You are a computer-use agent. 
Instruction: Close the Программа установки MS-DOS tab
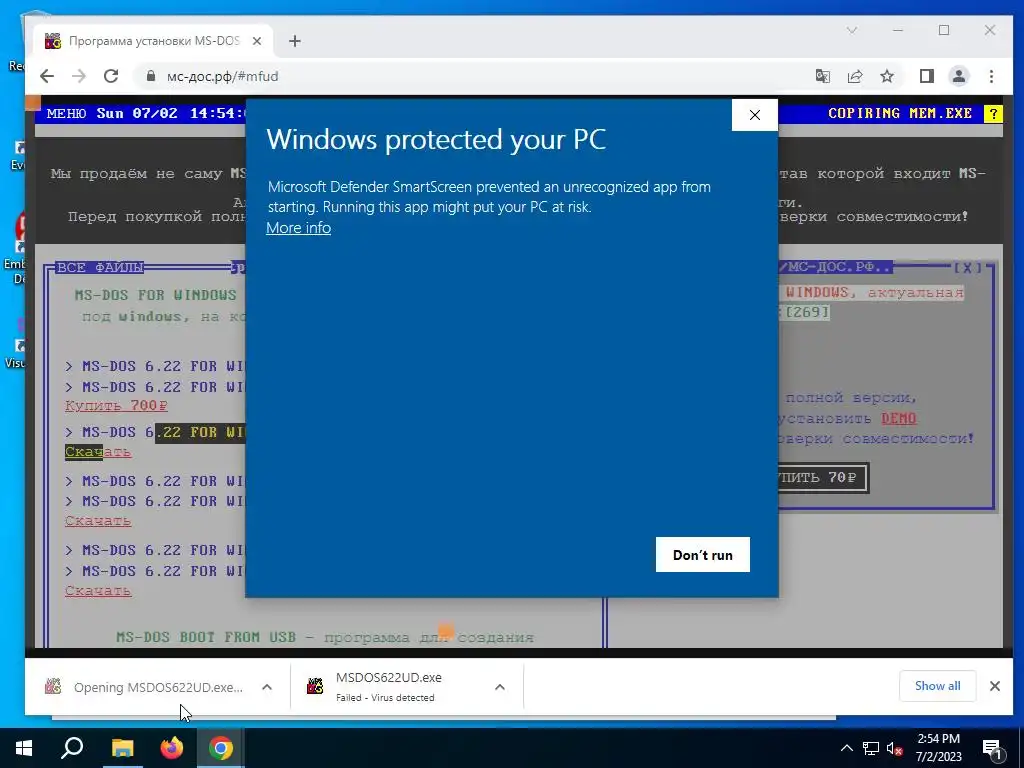[257, 41]
